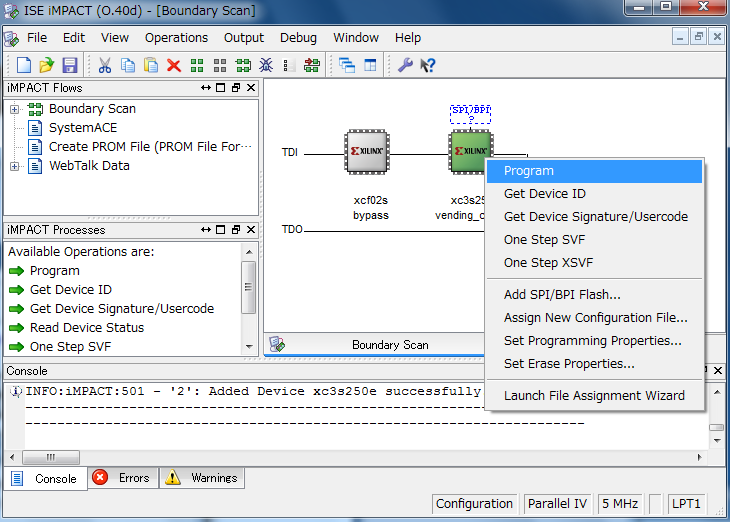This screenshot has height=522, width=730.
Task: Click the Paste clipboard icon
Action: (151, 65)
